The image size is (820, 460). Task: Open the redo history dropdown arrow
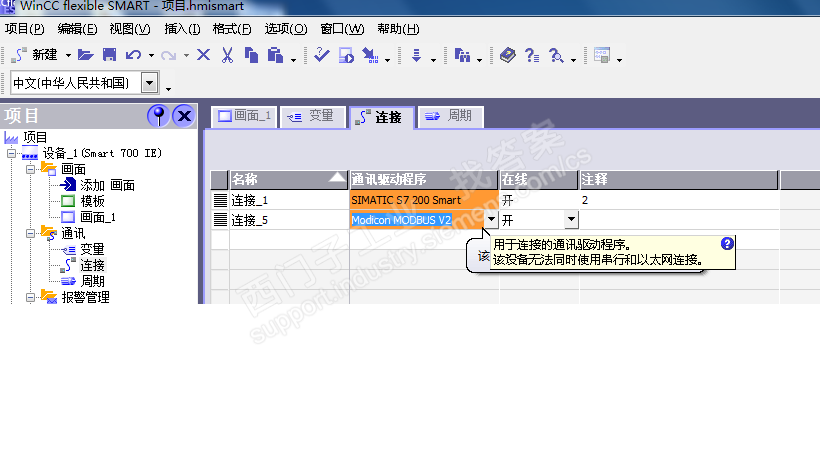(x=186, y=55)
